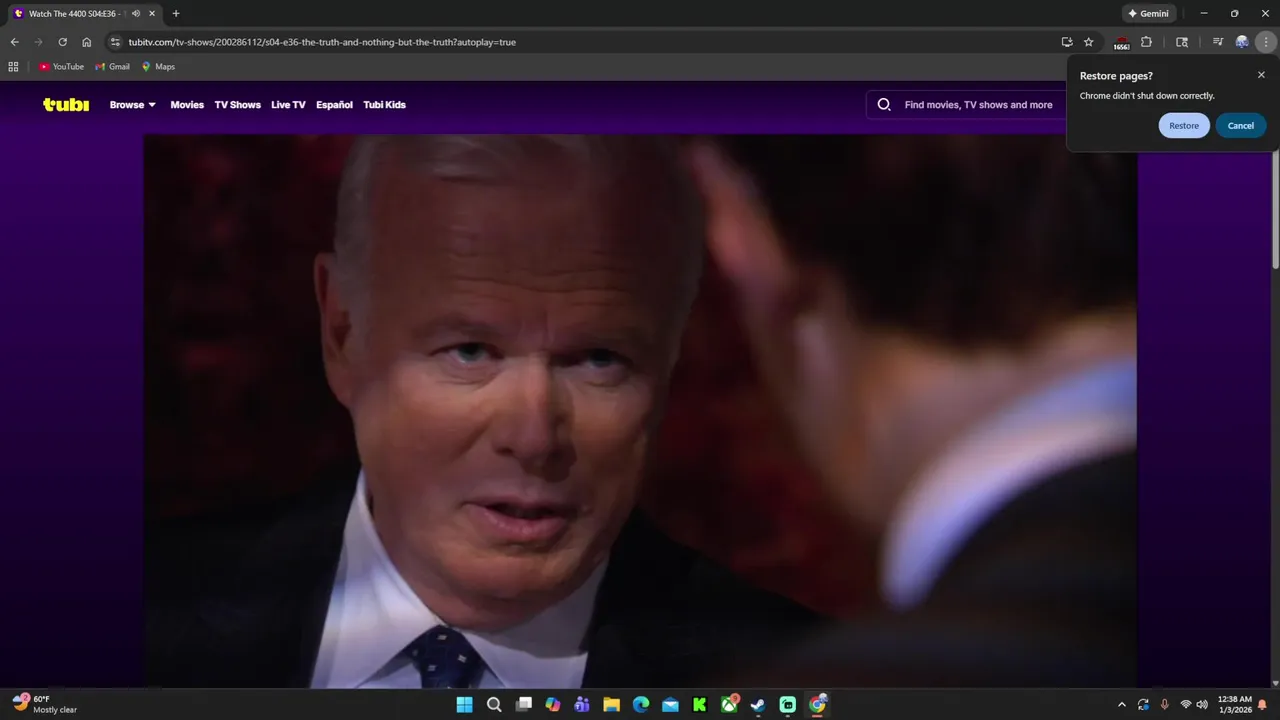Image resolution: width=1280 pixels, height=720 pixels.
Task: Open Windows Start menu
Action: point(464,705)
